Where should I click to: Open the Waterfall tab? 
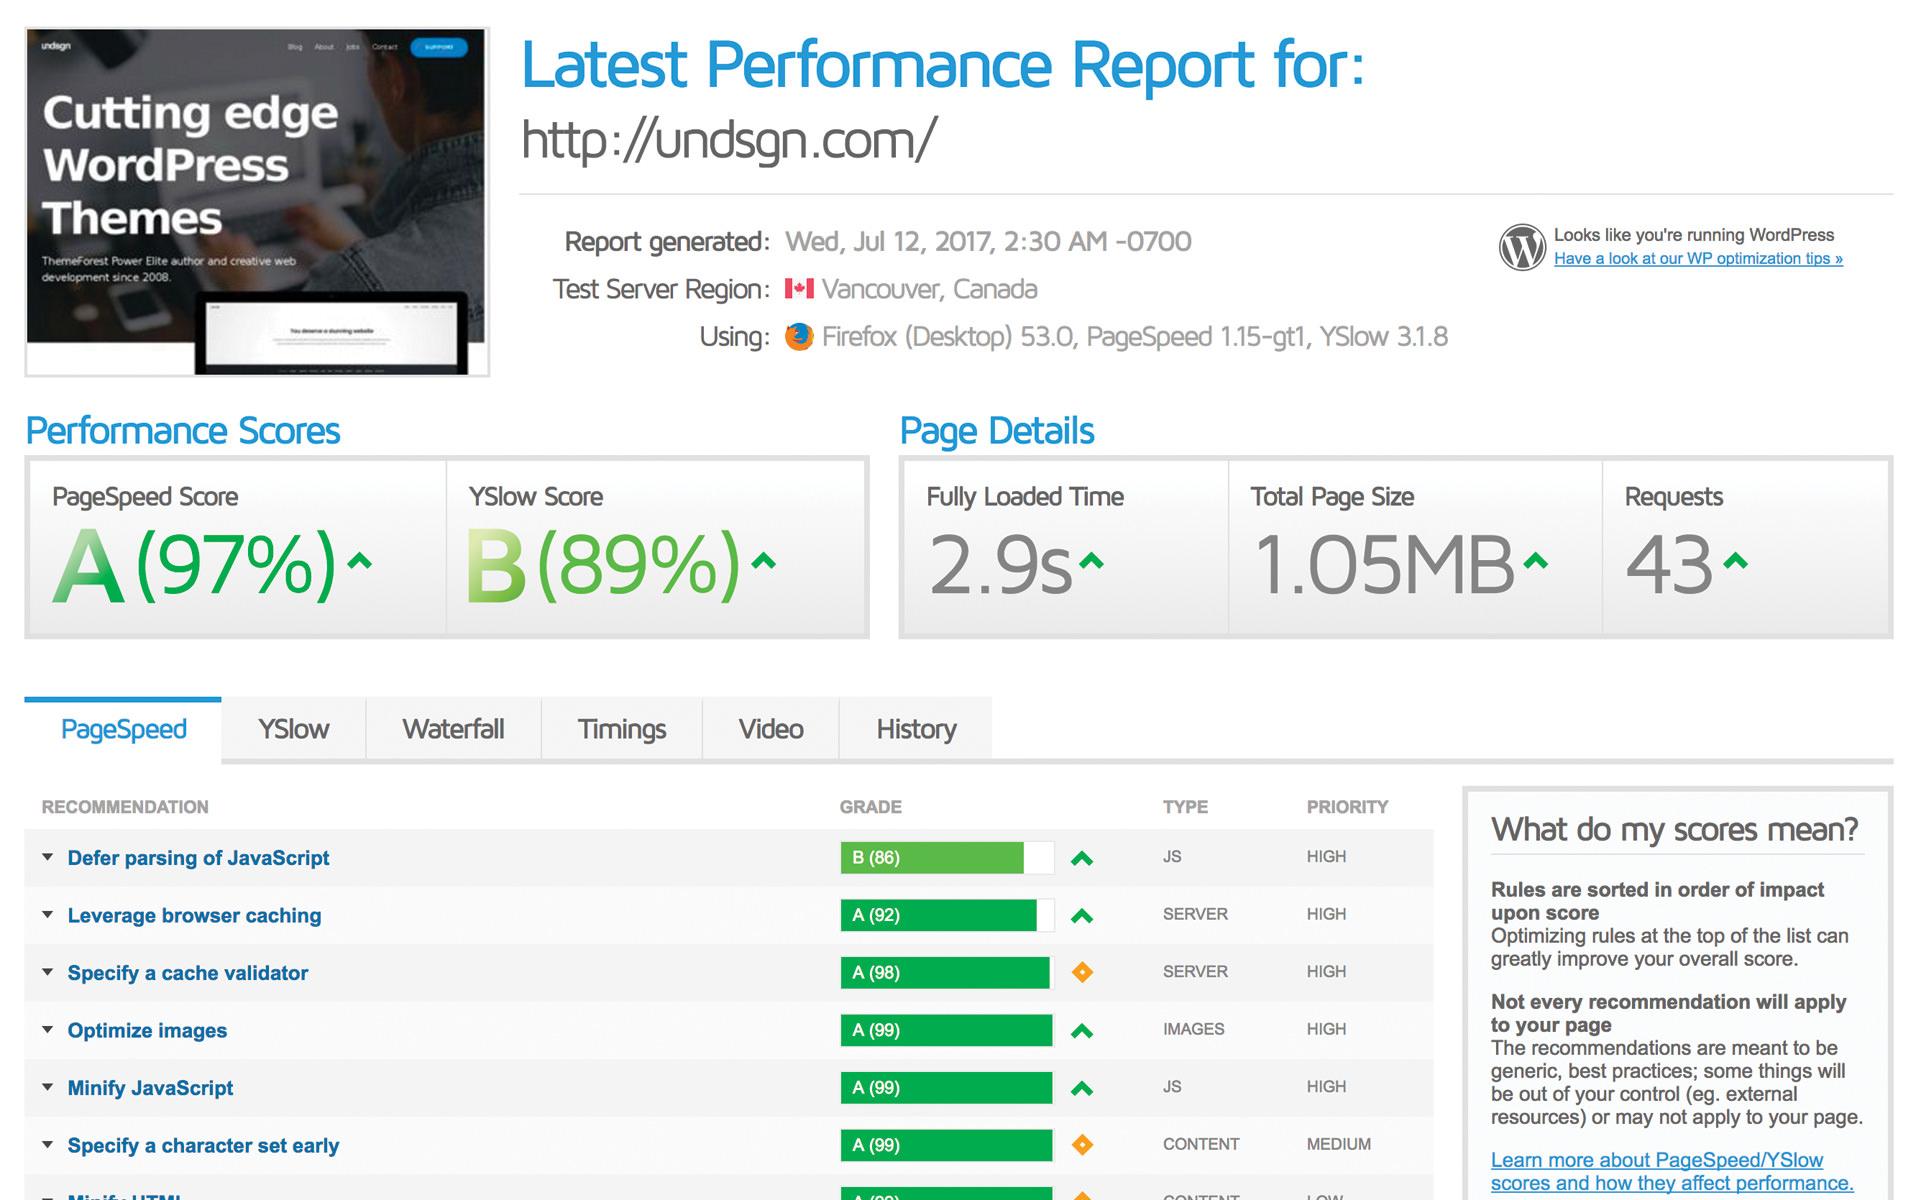pos(452,729)
